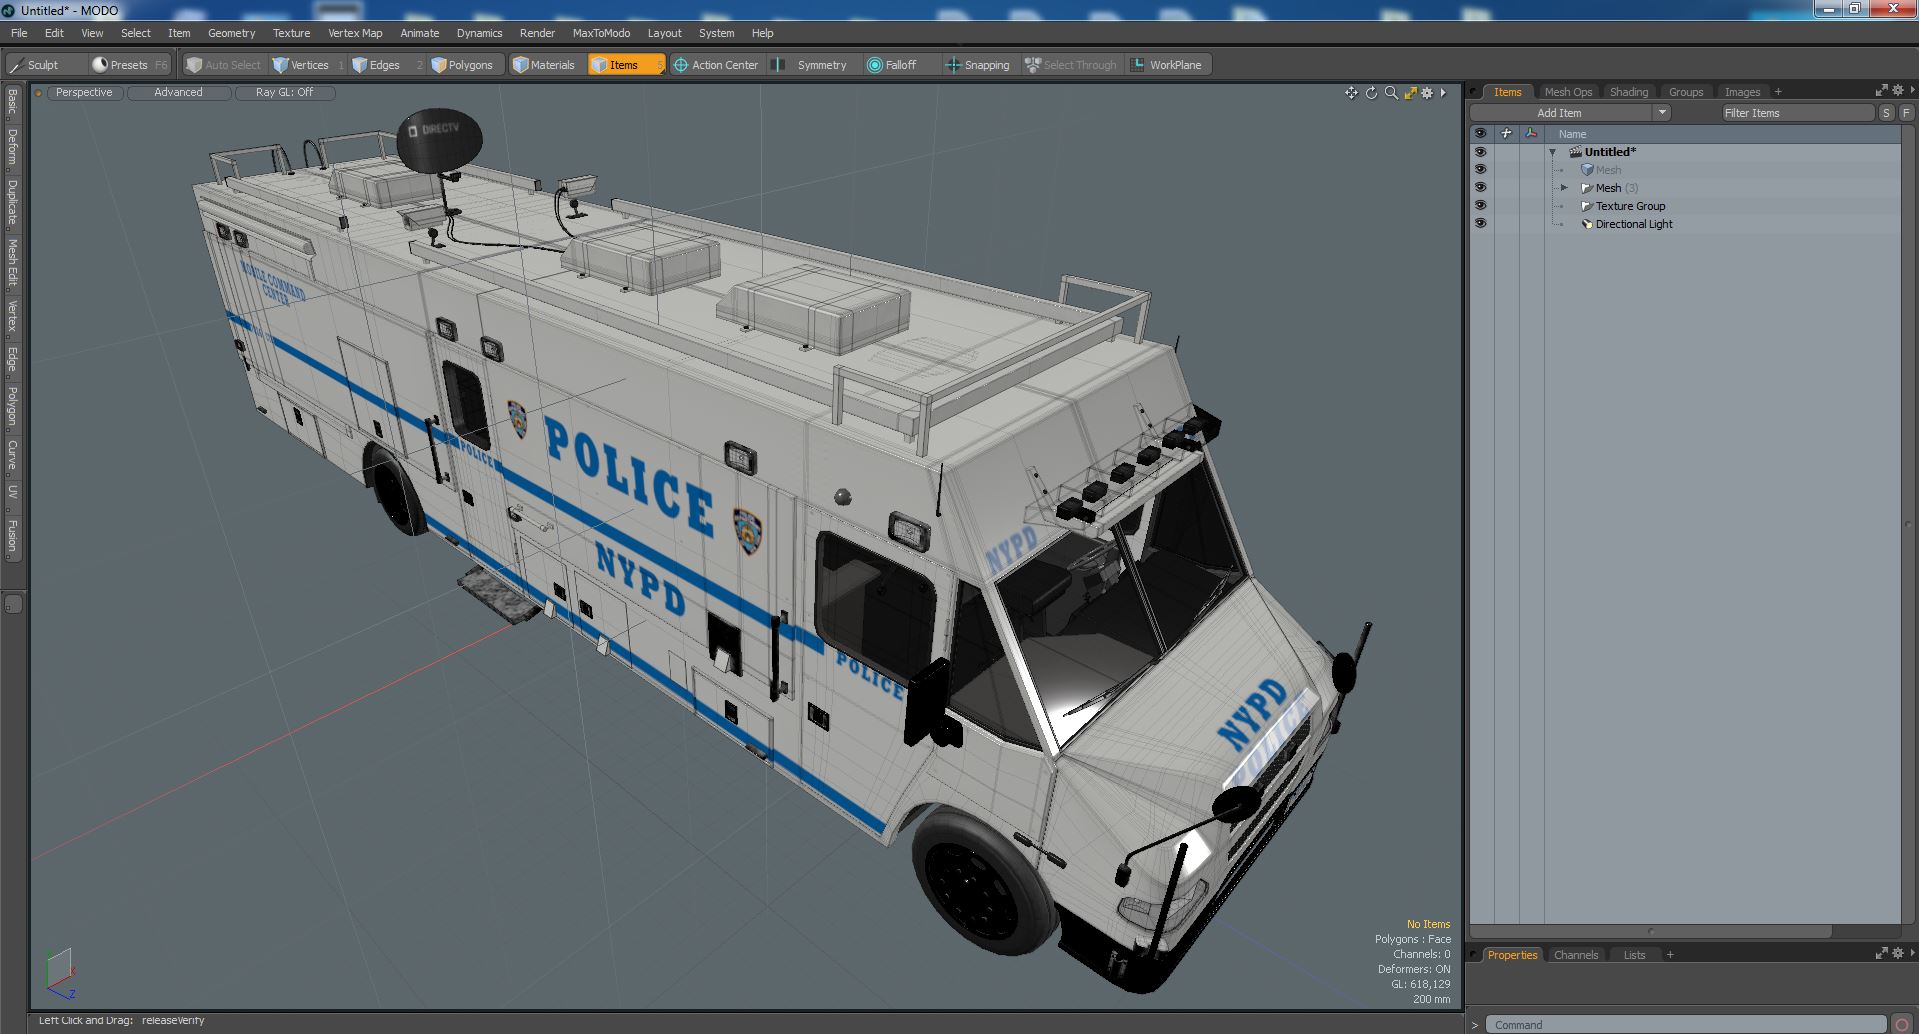Switch to the Groups tab
The height and width of the screenshot is (1034, 1919).
(x=1685, y=92)
